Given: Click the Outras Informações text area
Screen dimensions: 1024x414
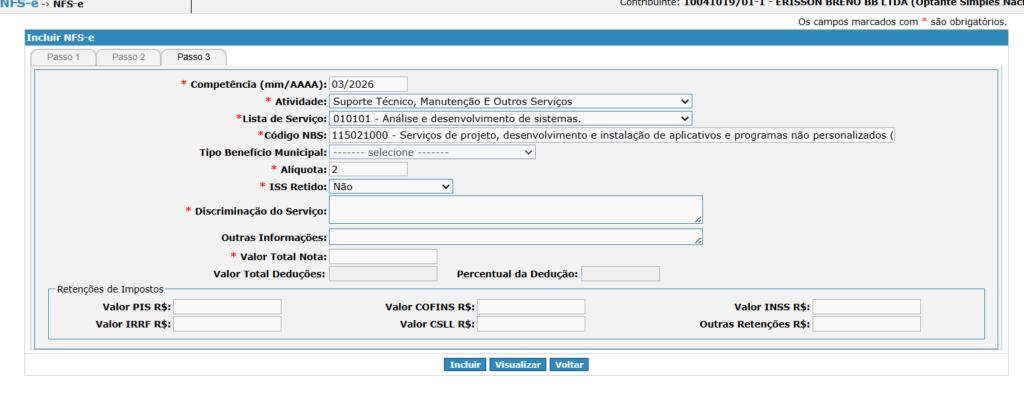Looking at the screenshot, I should tap(515, 237).
